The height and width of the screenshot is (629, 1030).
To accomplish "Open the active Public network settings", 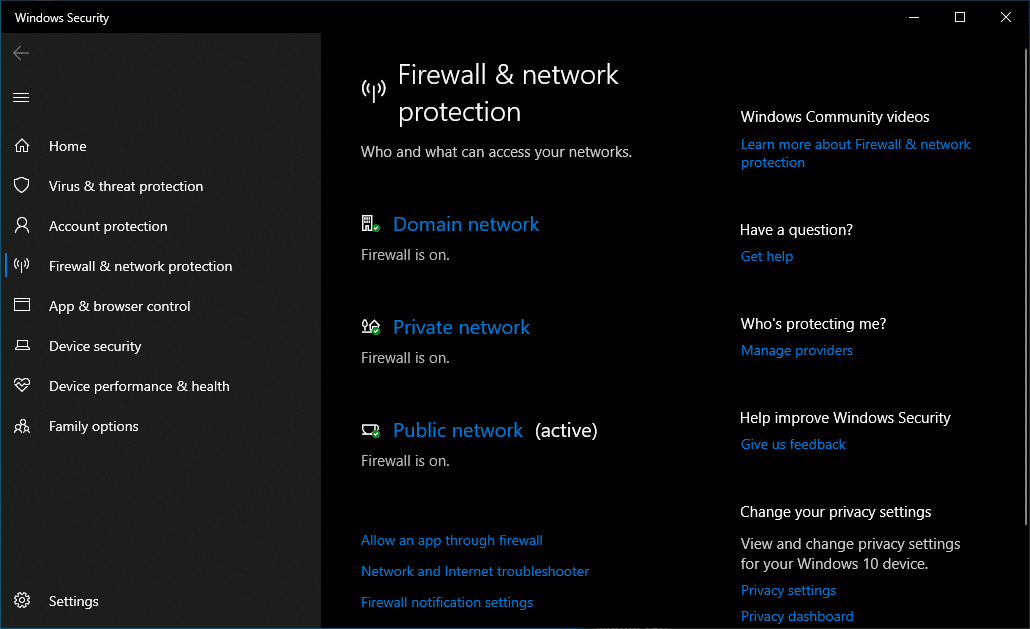I will click(x=458, y=431).
